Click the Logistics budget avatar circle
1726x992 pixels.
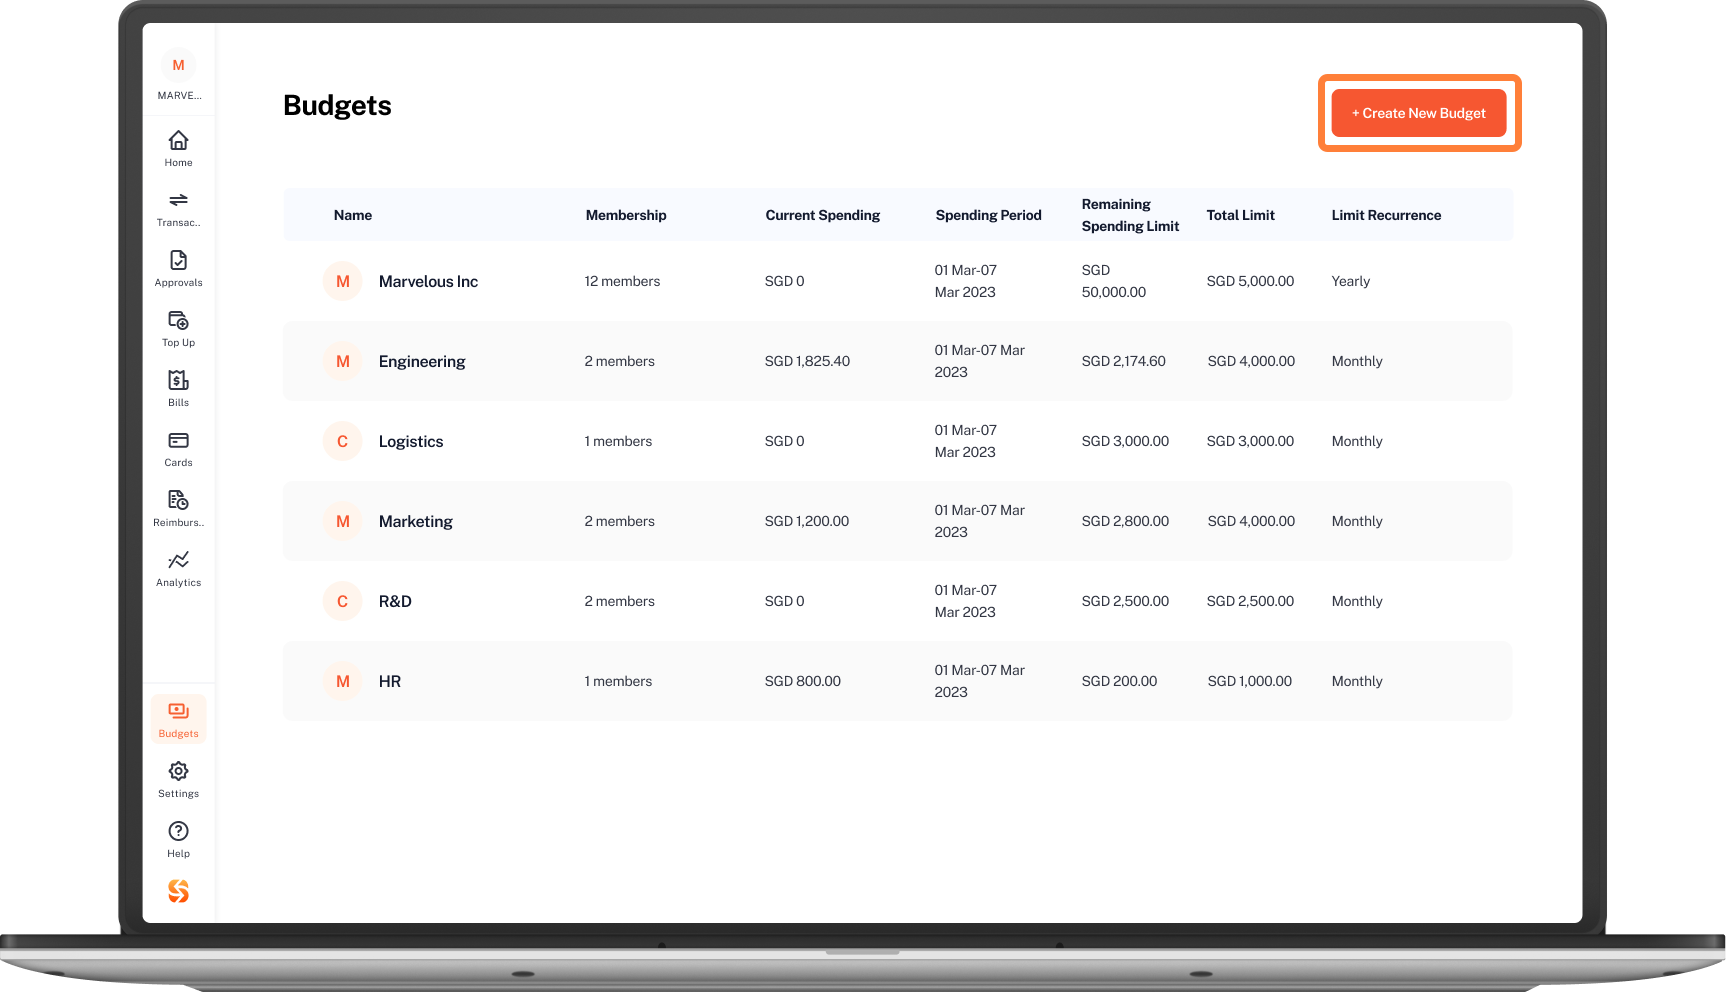click(342, 441)
